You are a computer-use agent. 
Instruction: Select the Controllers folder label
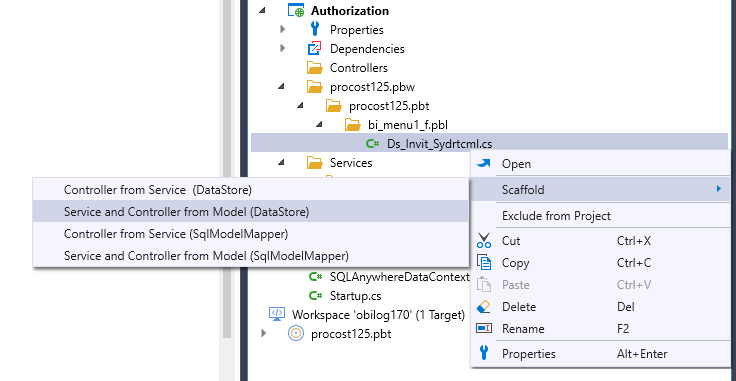(x=359, y=68)
